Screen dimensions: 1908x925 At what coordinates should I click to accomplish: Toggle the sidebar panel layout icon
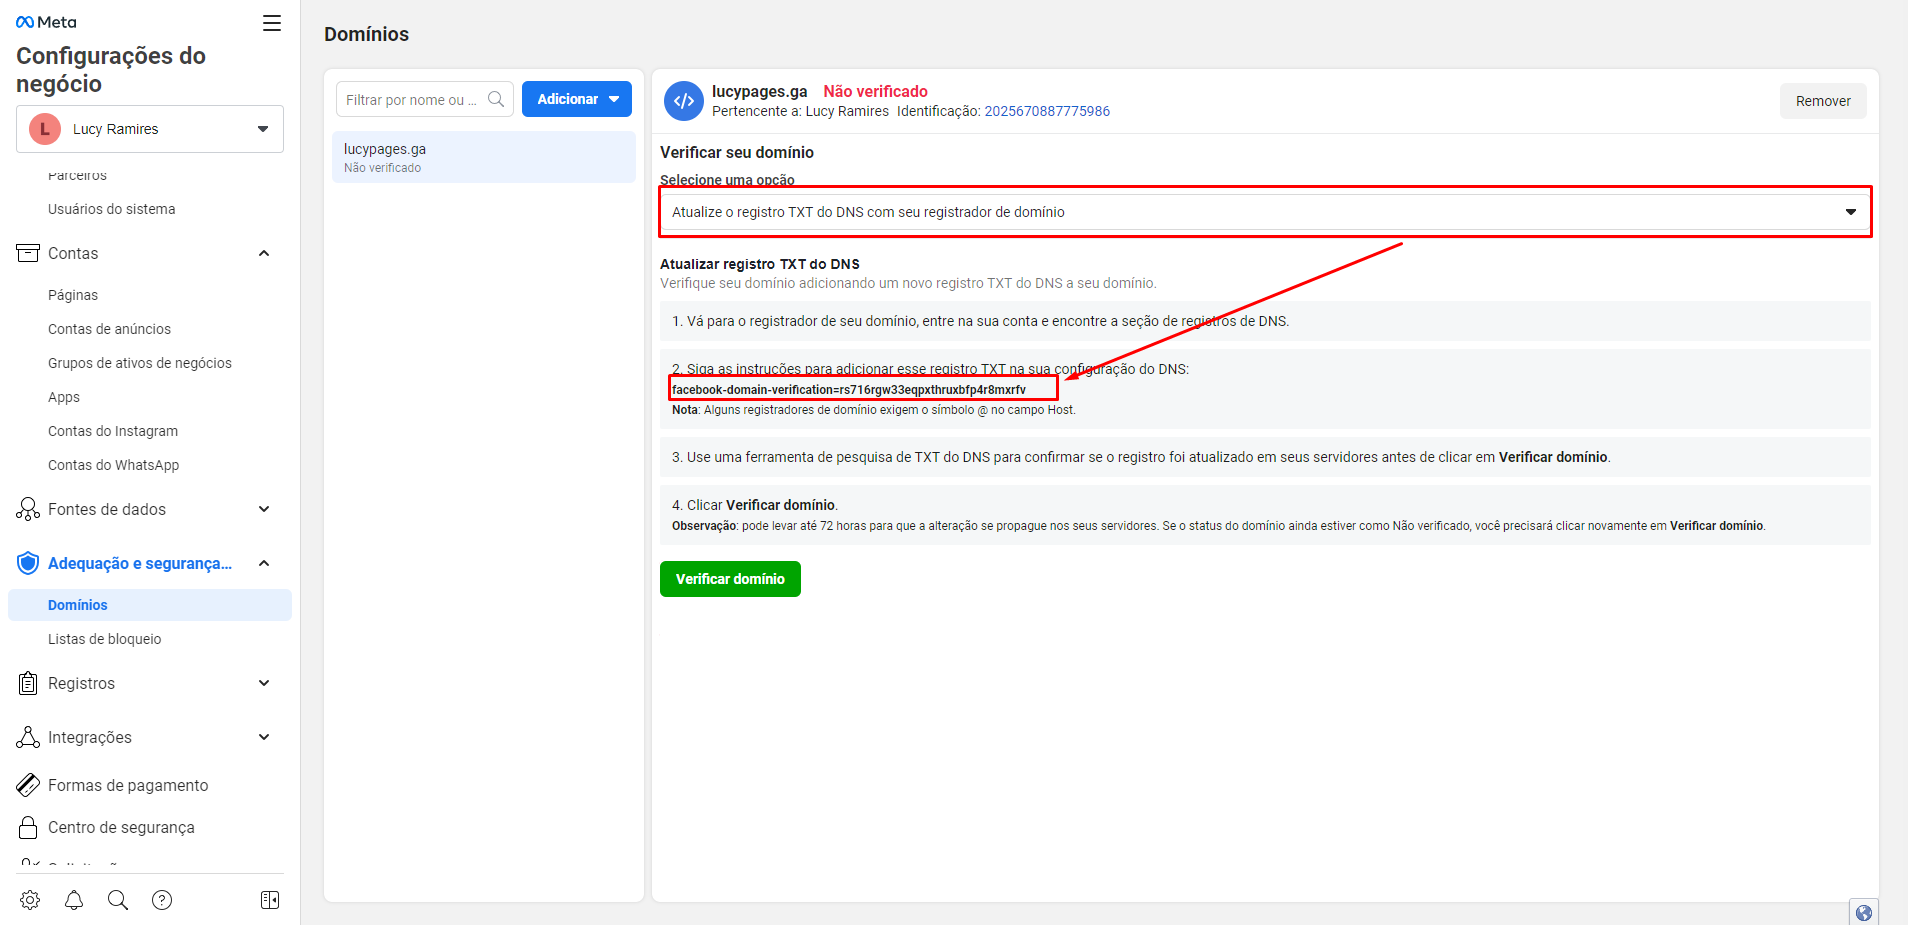(x=270, y=900)
